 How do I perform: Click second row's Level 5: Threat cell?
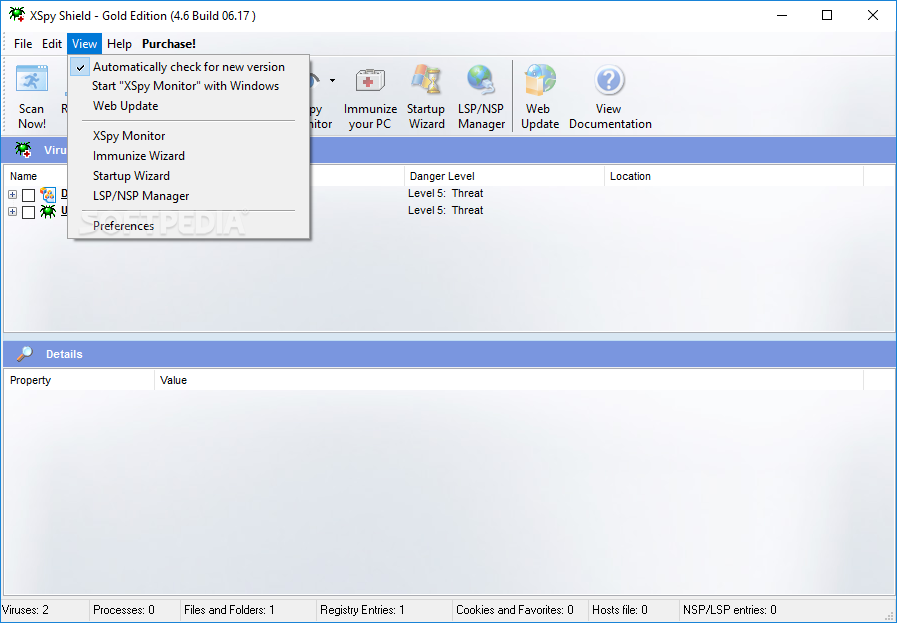tap(446, 211)
